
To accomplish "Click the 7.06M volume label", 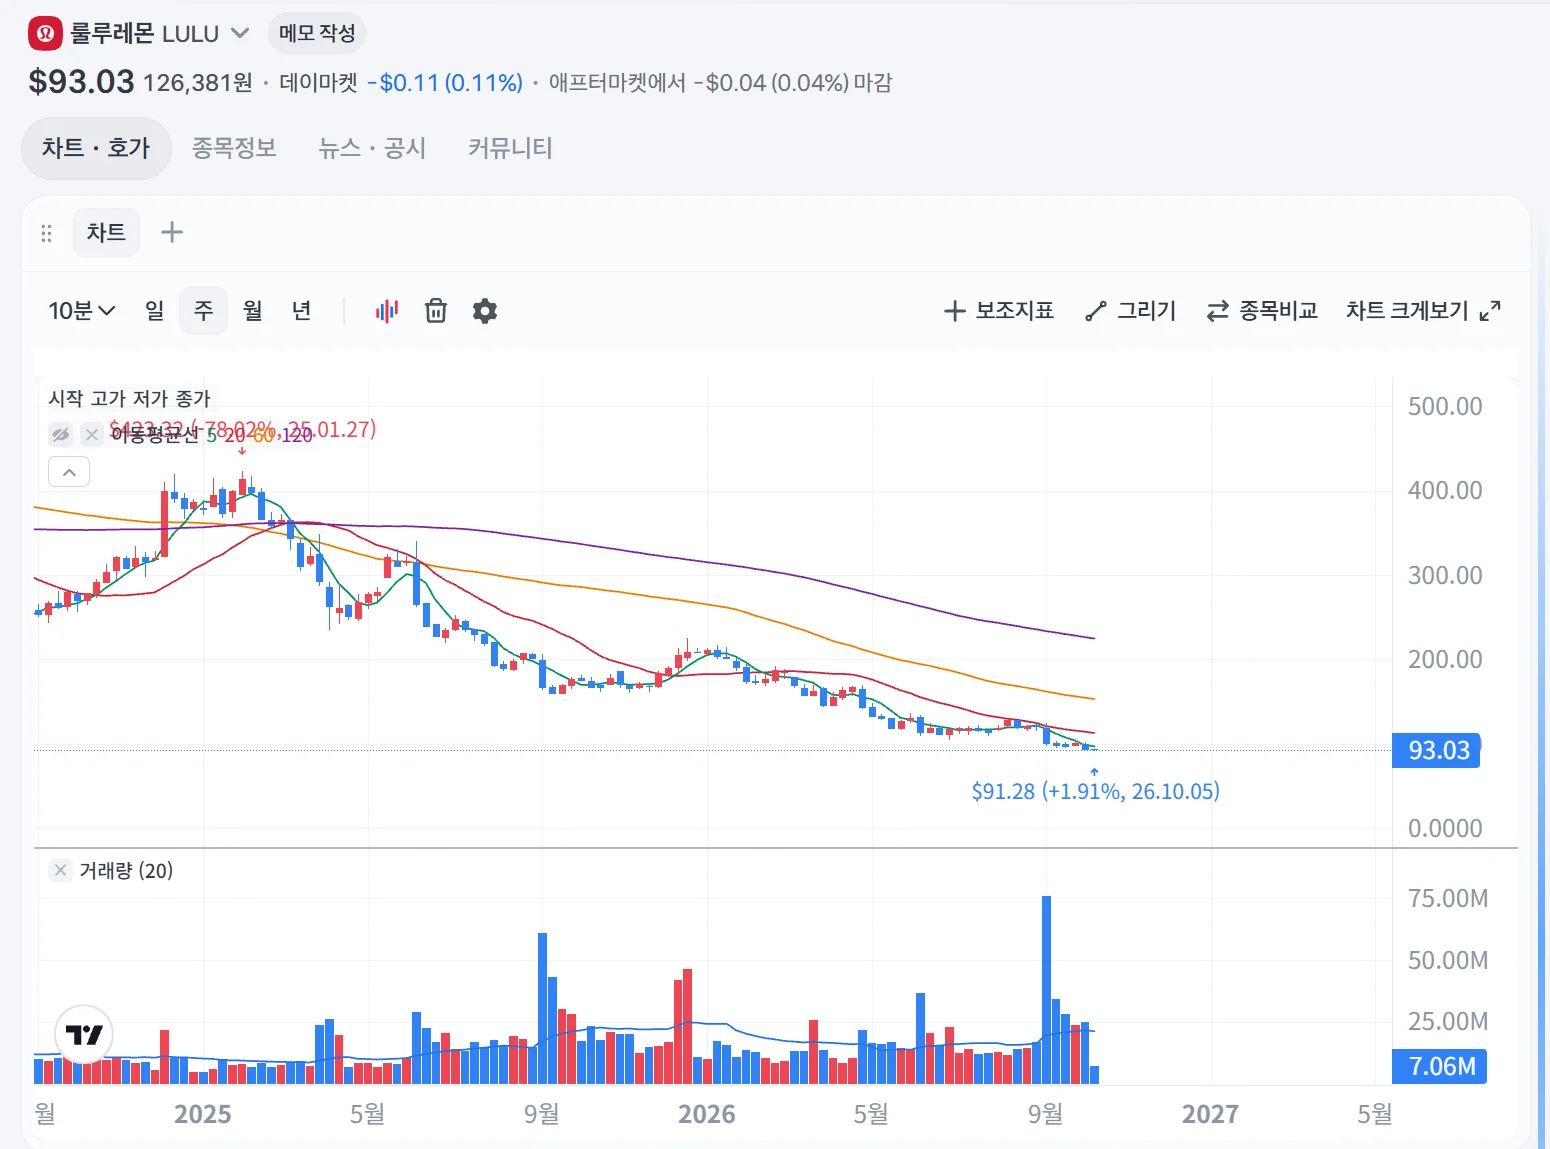I will tap(1440, 1066).
